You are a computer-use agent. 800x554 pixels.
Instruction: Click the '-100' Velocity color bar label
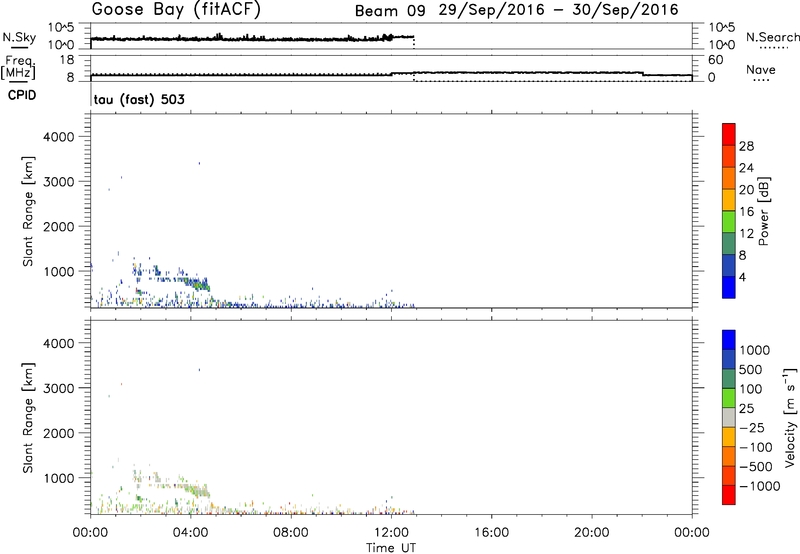[756, 447]
